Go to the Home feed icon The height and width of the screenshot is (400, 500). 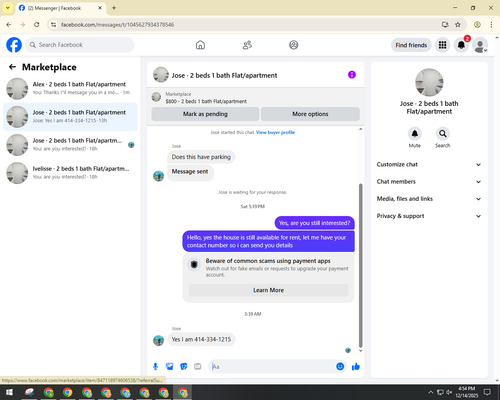[x=200, y=45]
